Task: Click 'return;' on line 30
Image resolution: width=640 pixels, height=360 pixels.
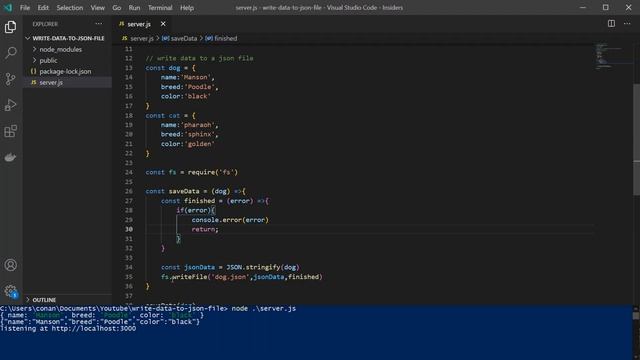Action: click(x=205, y=229)
